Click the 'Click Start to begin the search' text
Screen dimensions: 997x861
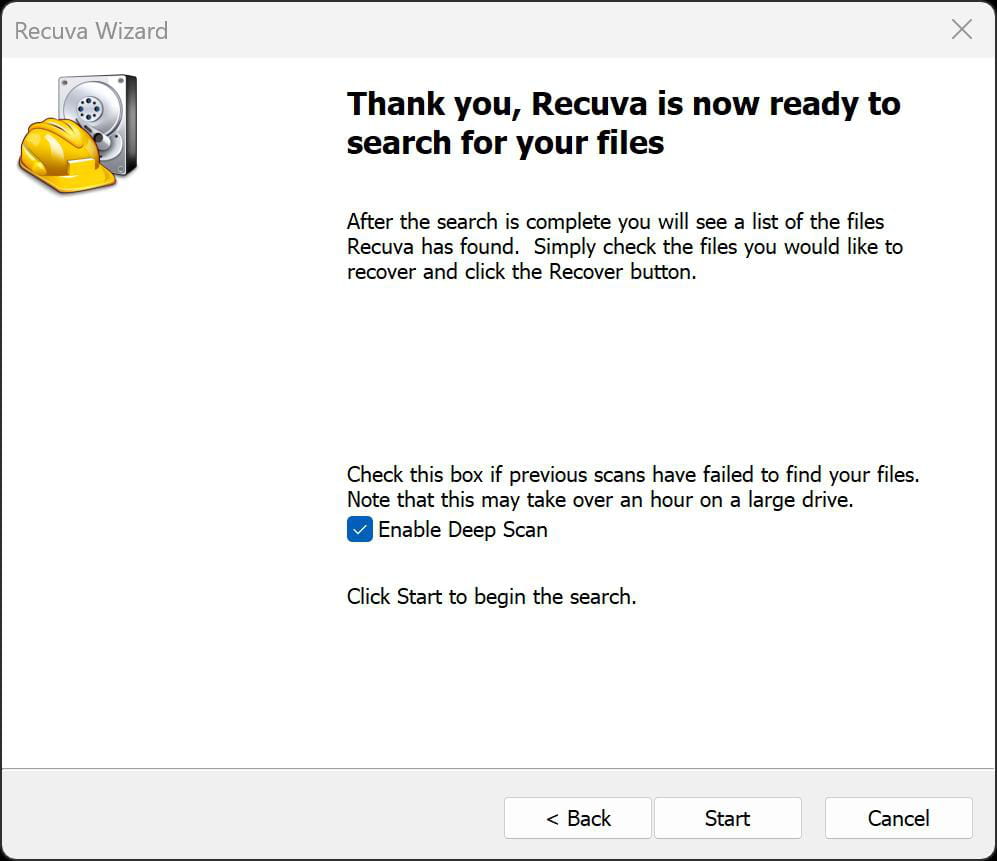(x=491, y=596)
